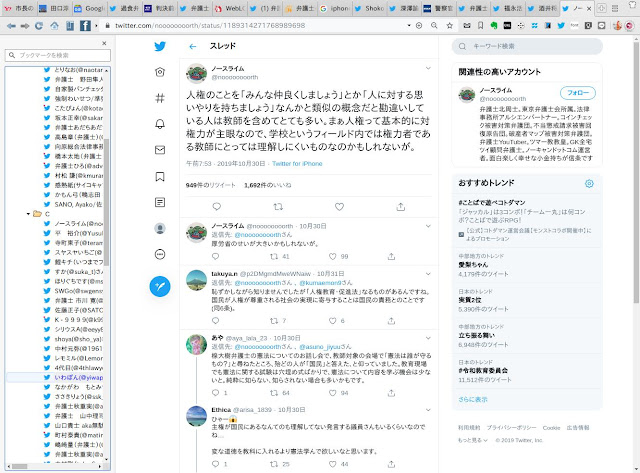
Task: Click Facebook toolbar icon
Action: pyautogui.click(x=85, y=26)
